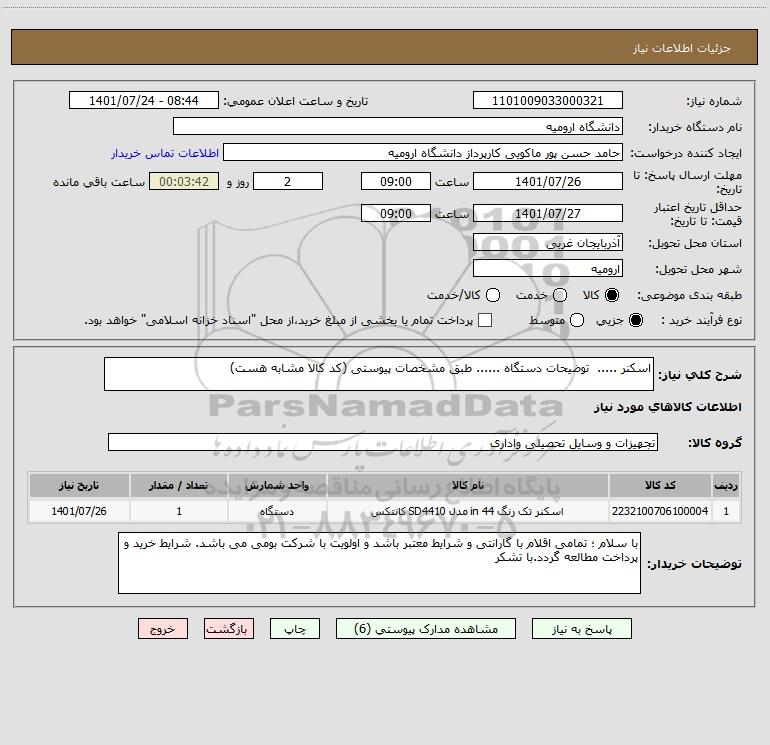Click price validity hour 09:00 field
The image size is (770, 745).
396,213
